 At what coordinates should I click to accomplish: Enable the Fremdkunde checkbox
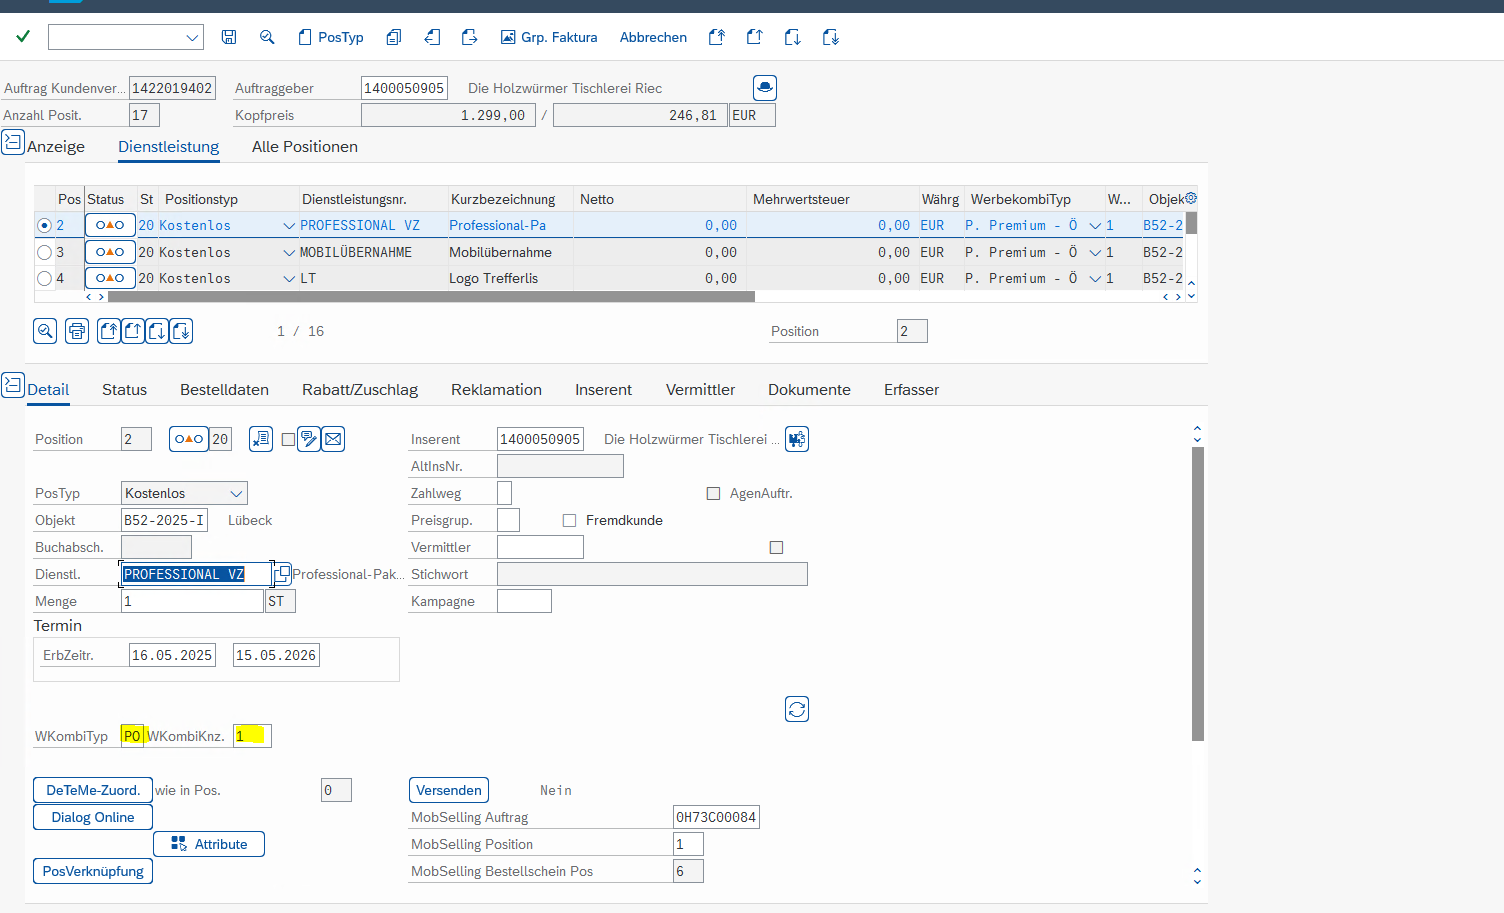coord(569,520)
